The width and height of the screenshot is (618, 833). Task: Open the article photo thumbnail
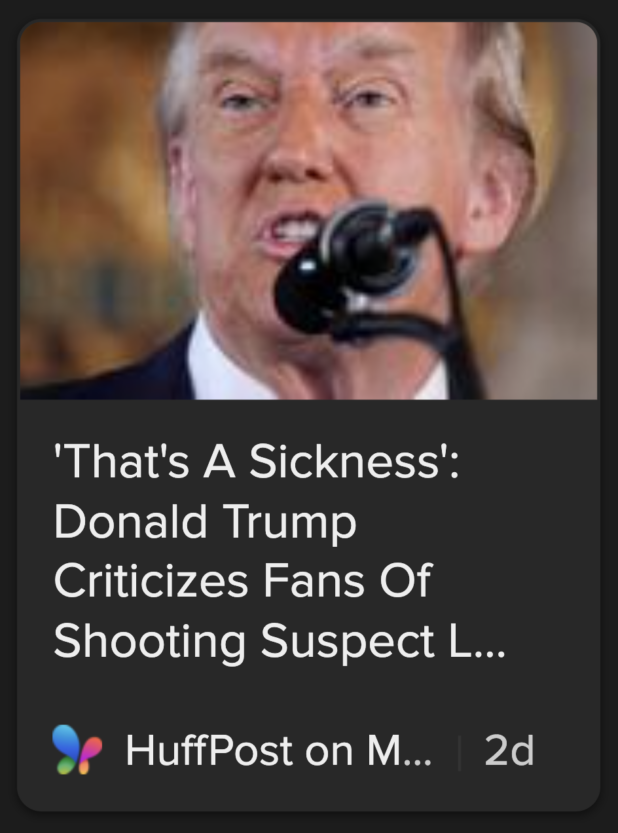click(x=309, y=210)
